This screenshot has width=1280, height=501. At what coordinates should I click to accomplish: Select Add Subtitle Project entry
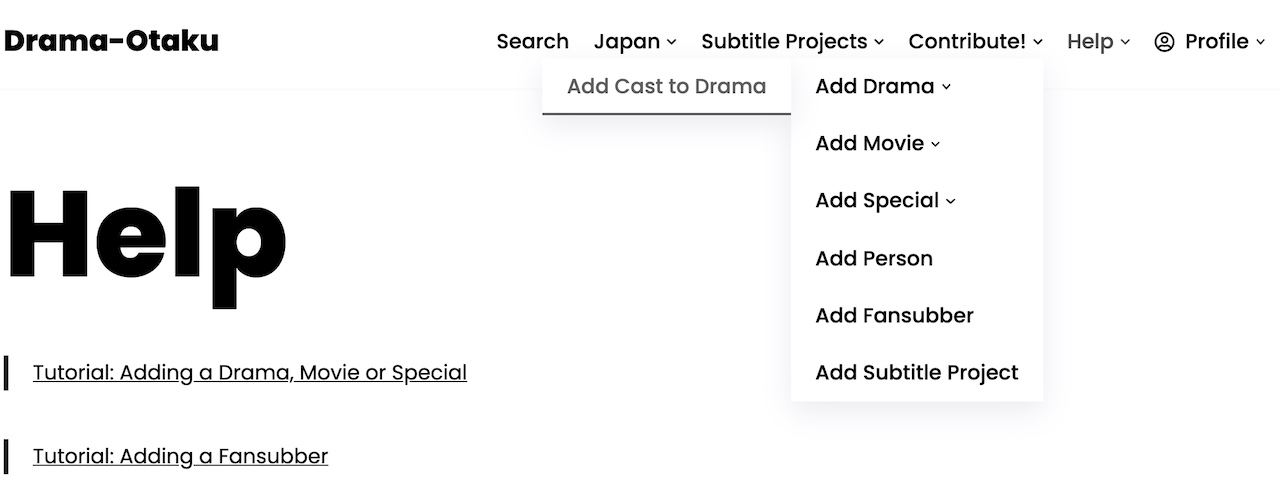(917, 372)
